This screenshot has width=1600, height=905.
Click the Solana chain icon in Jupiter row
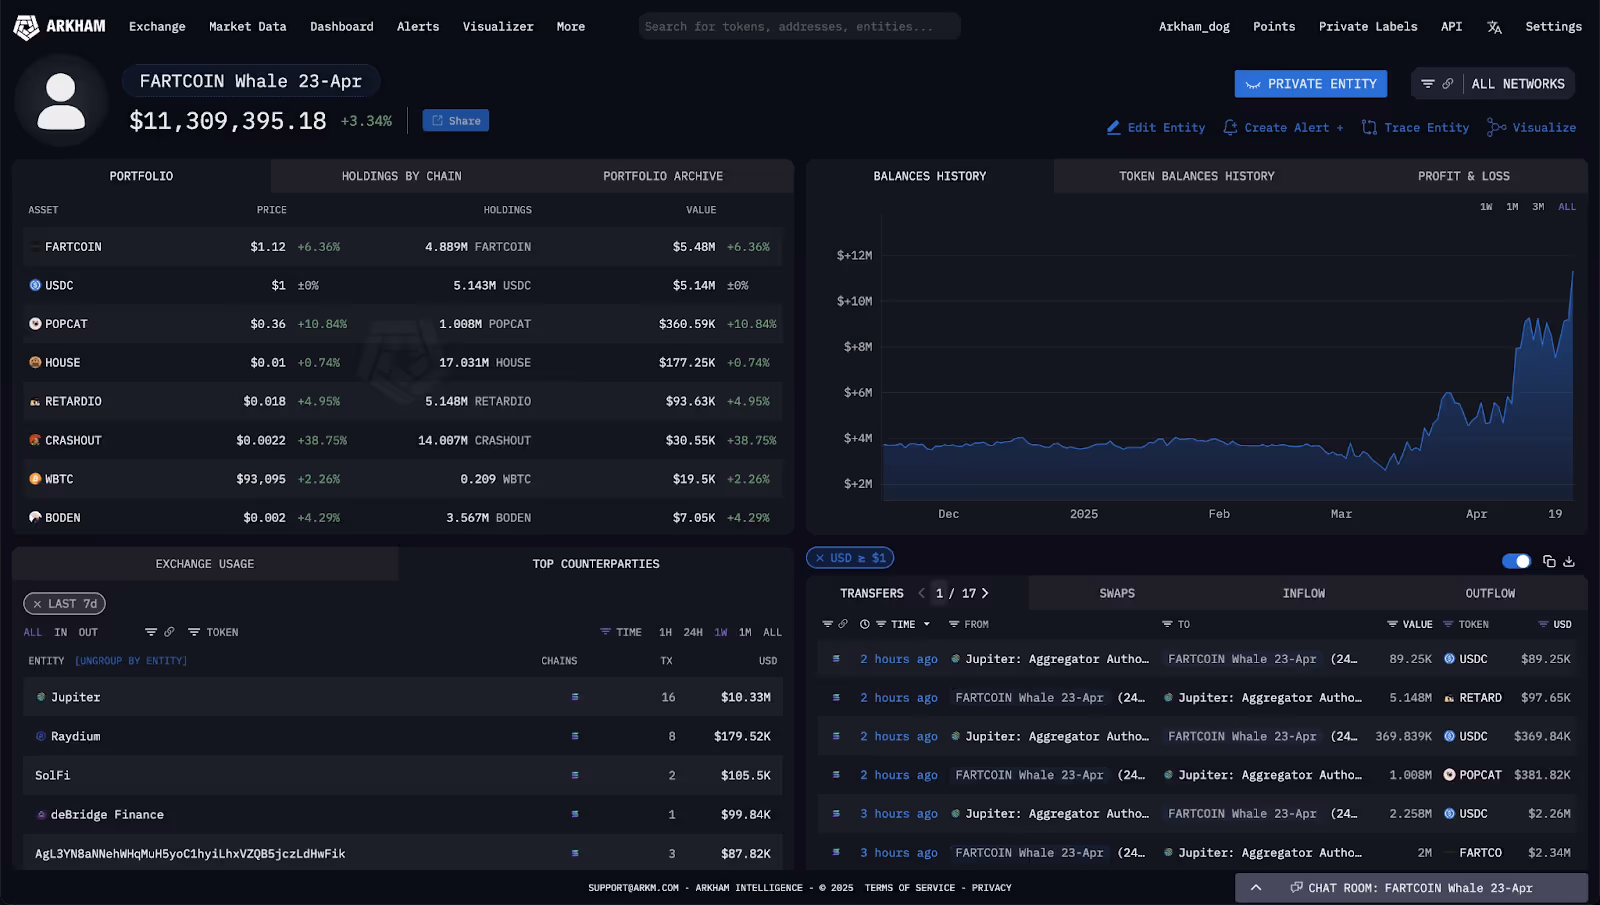[x=575, y=697]
